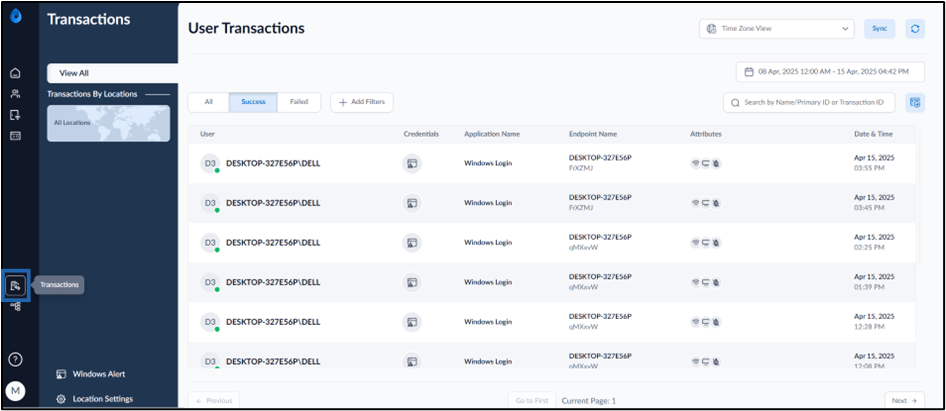This screenshot has width=946, height=411.
Task: Click the credentials icon on the 02:25 PM row
Action: click(412, 243)
